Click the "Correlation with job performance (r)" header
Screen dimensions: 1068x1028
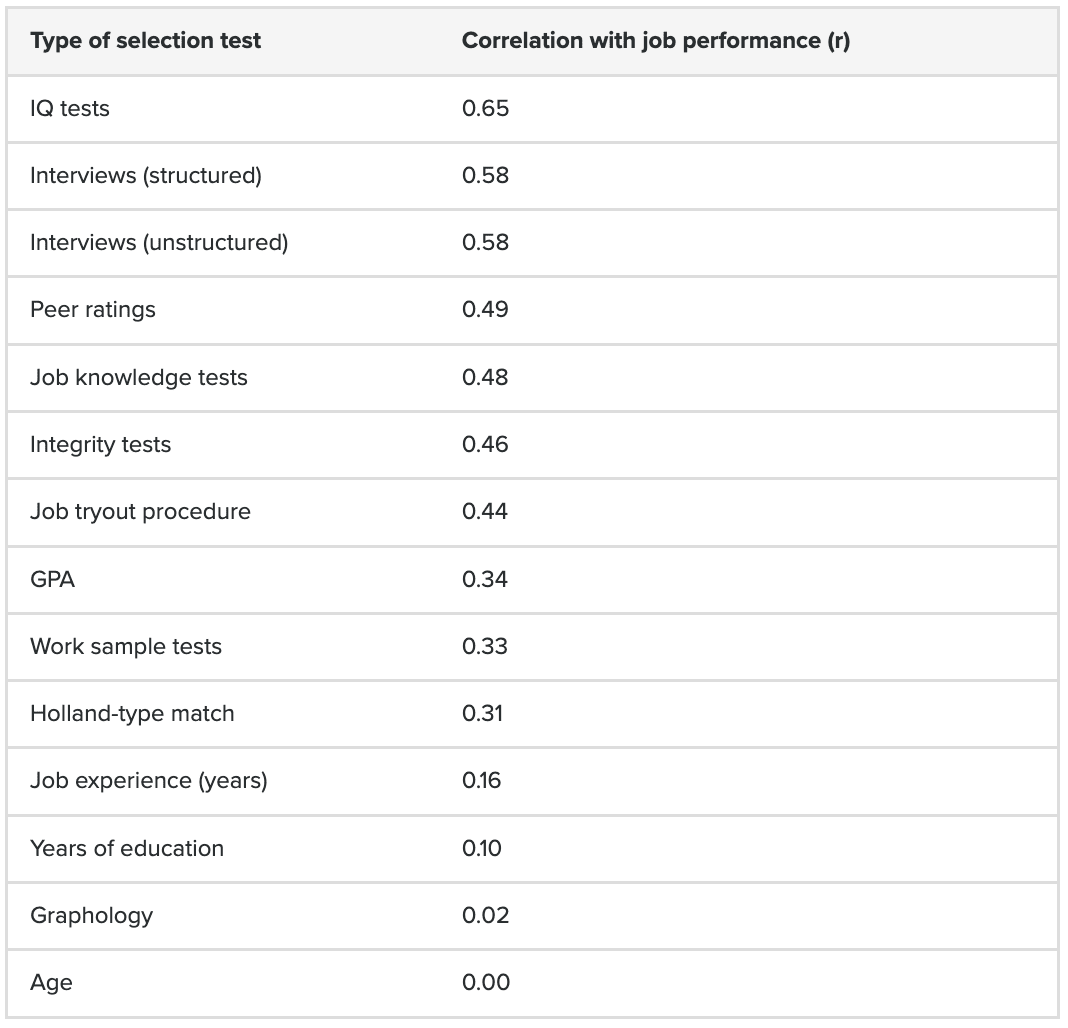[x=655, y=41]
